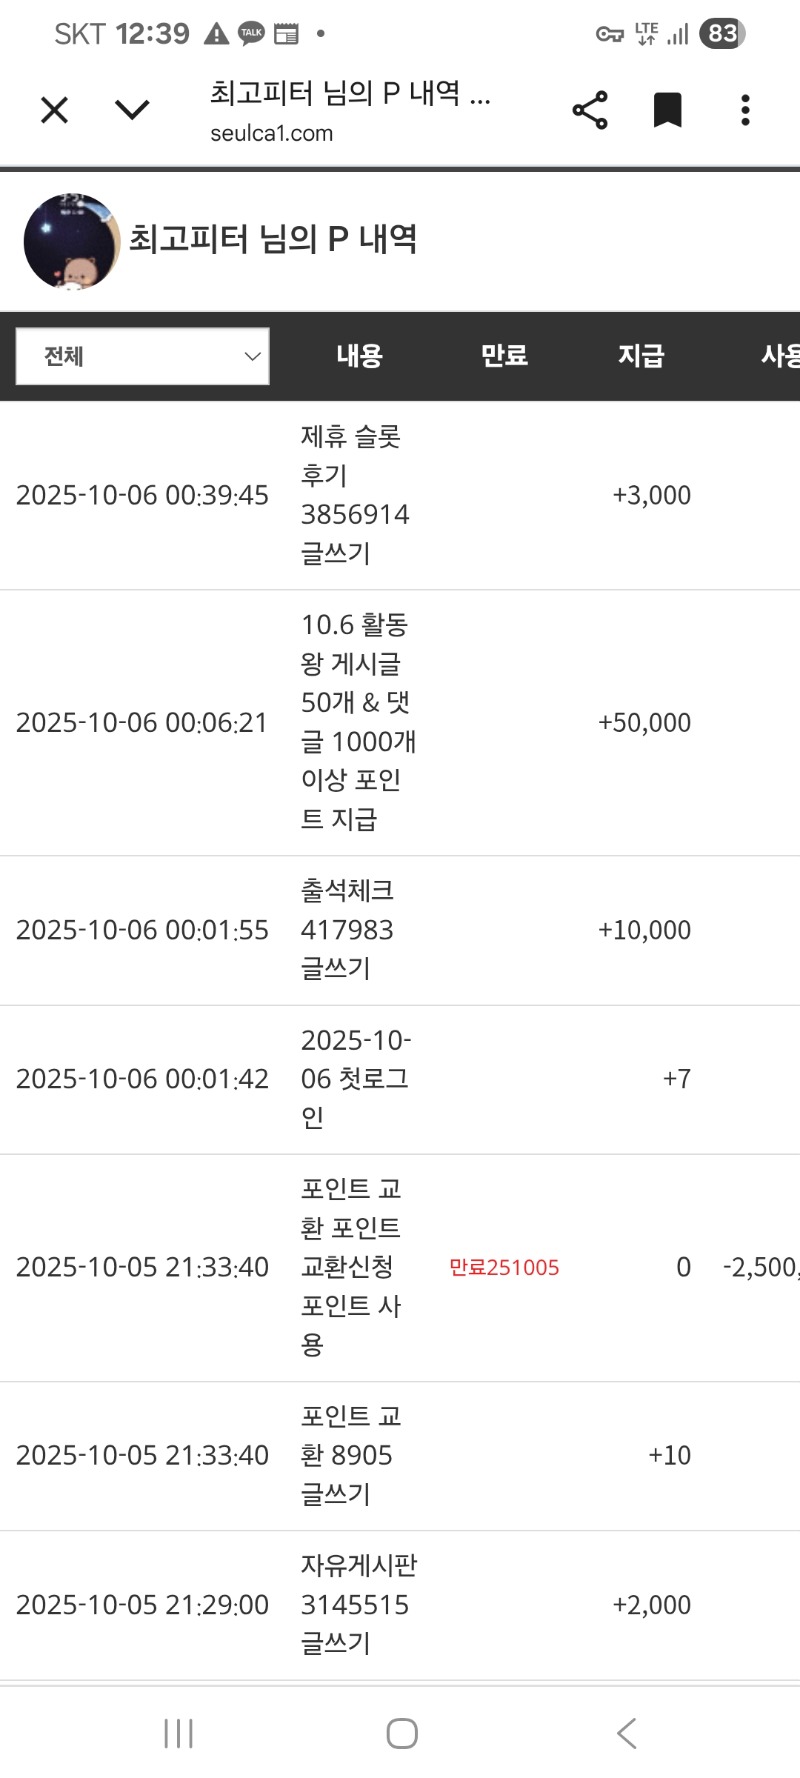
Task: Tap the warning notification icon
Action: click(x=216, y=34)
